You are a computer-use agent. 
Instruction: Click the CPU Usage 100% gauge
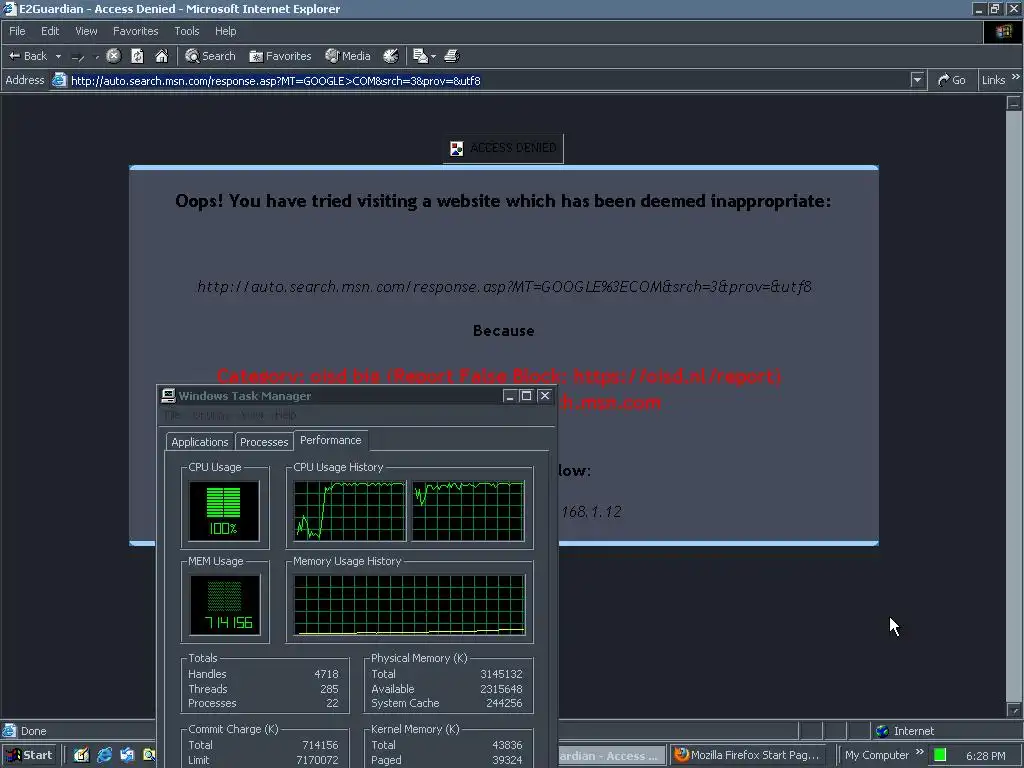tap(224, 511)
